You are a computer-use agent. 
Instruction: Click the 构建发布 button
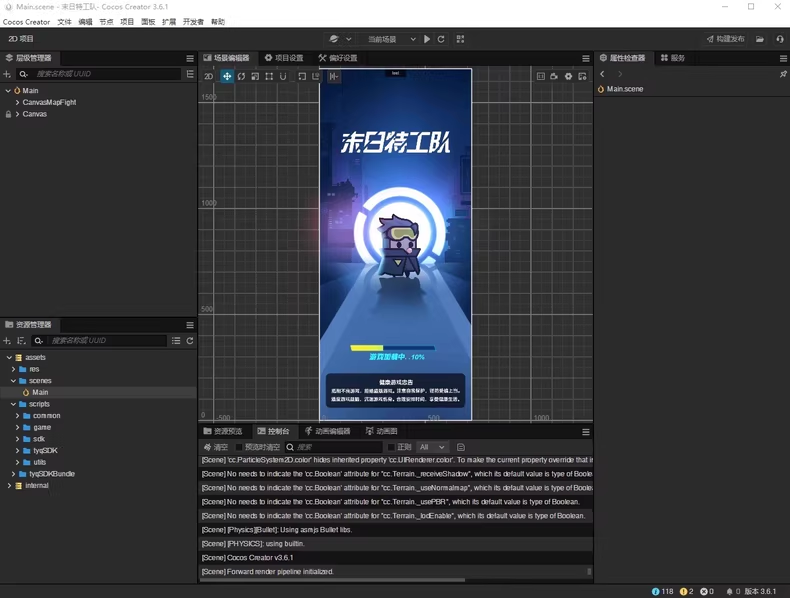coord(725,39)
